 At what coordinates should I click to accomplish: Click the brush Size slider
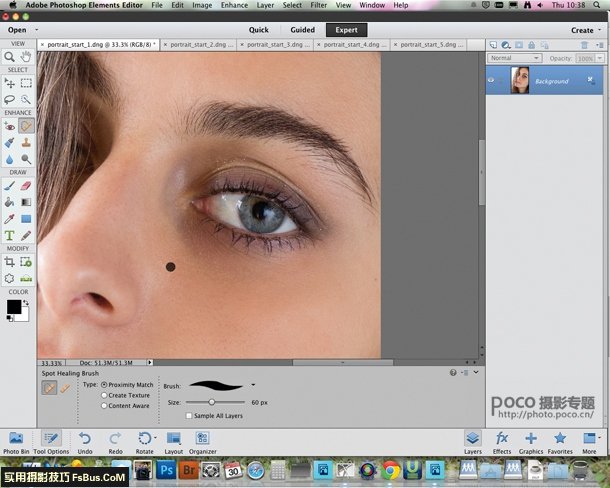coord(212,401)
